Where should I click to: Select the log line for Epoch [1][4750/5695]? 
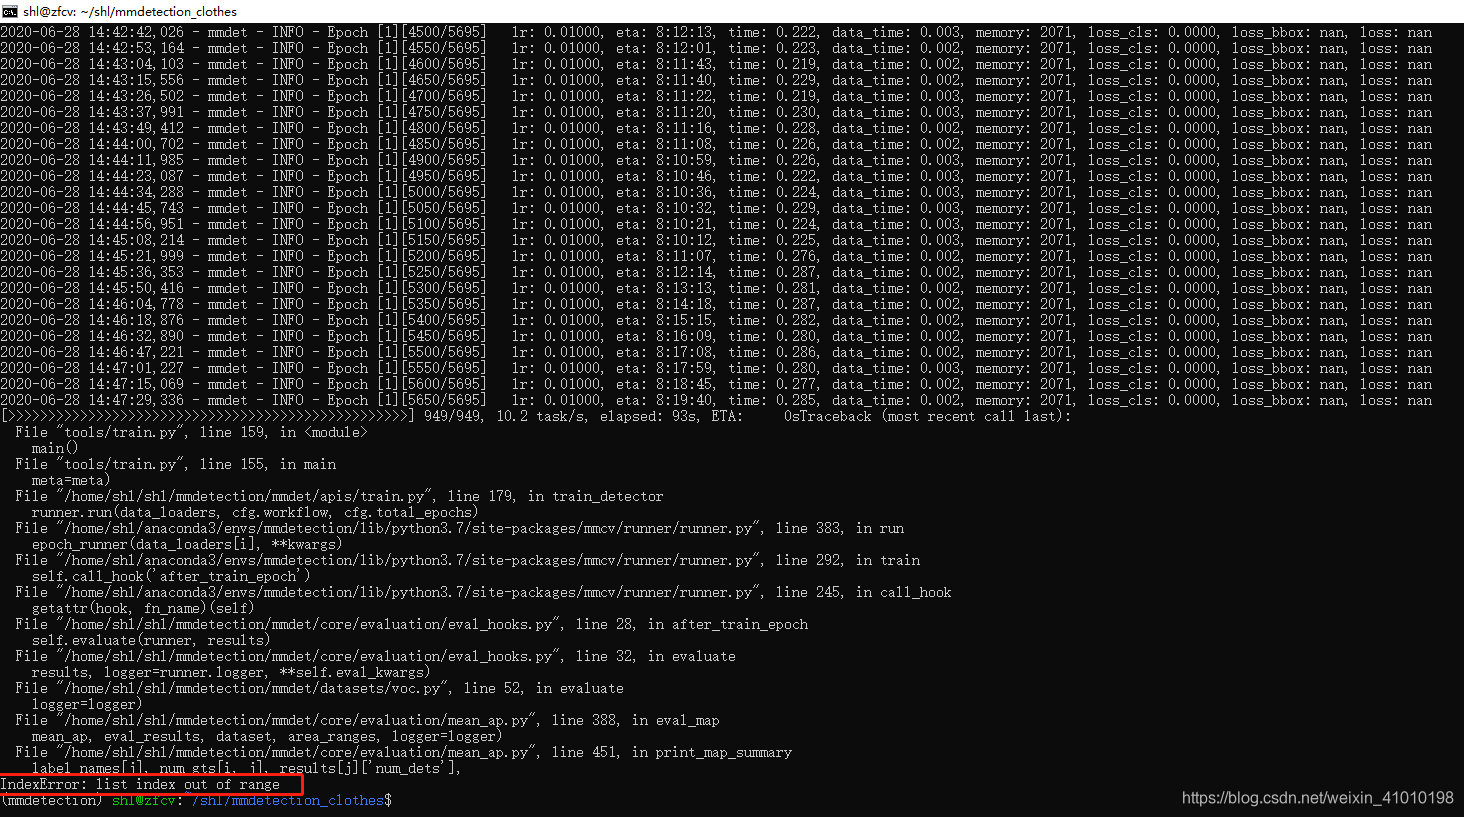coord(716,112)
